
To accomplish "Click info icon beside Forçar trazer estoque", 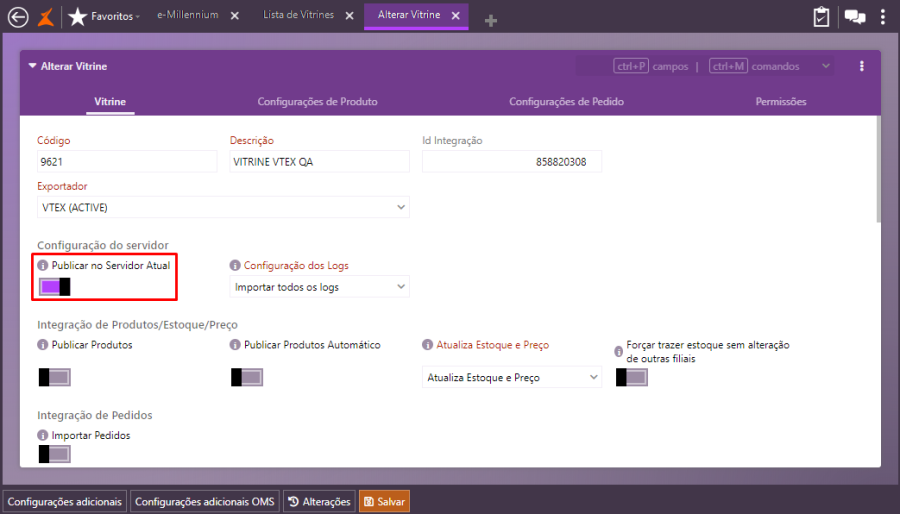I will click(x=619, y=352).
